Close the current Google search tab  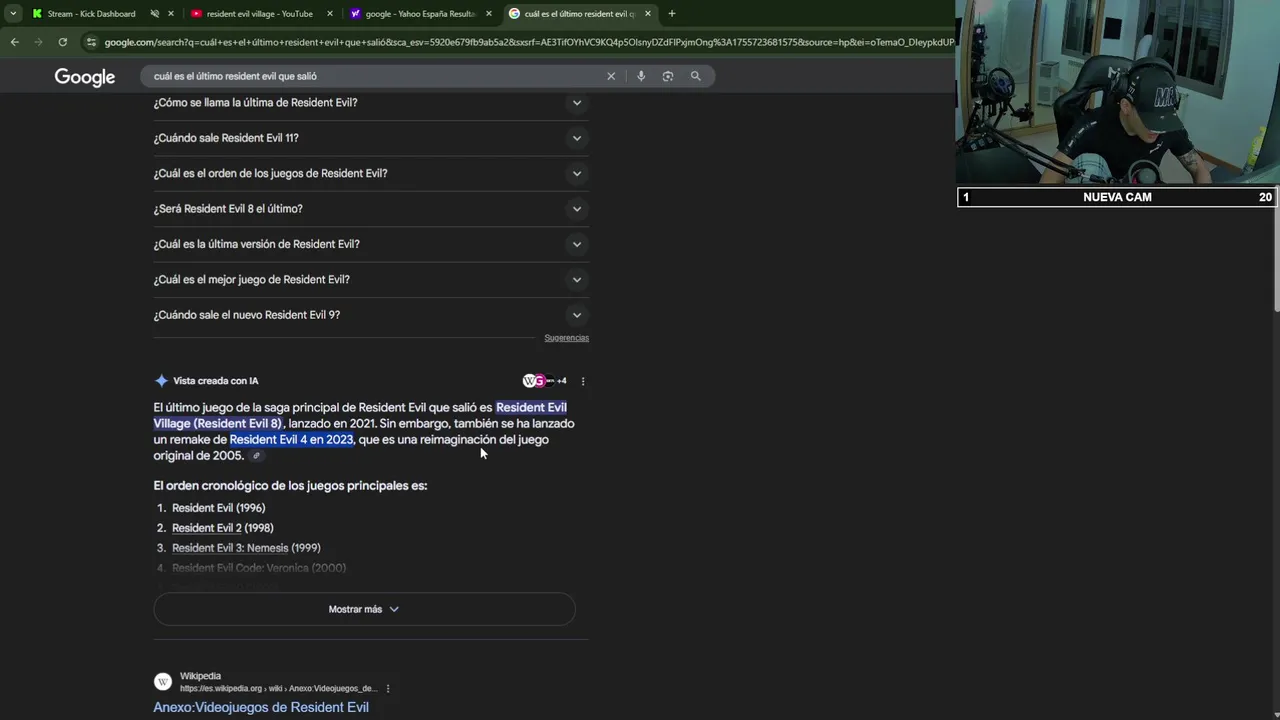pos(648,14)
